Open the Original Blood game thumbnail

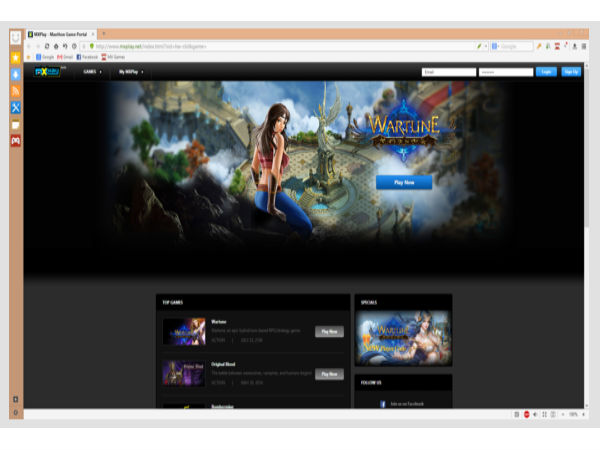(184, 374)
